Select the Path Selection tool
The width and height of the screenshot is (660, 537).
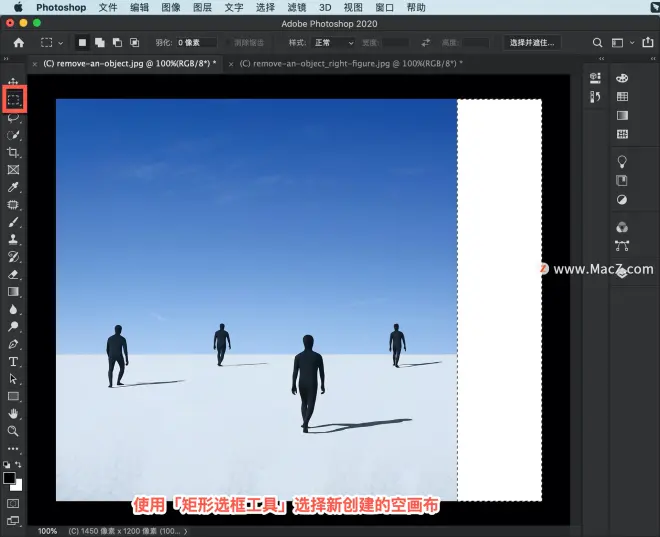click(x=13, y=379)
